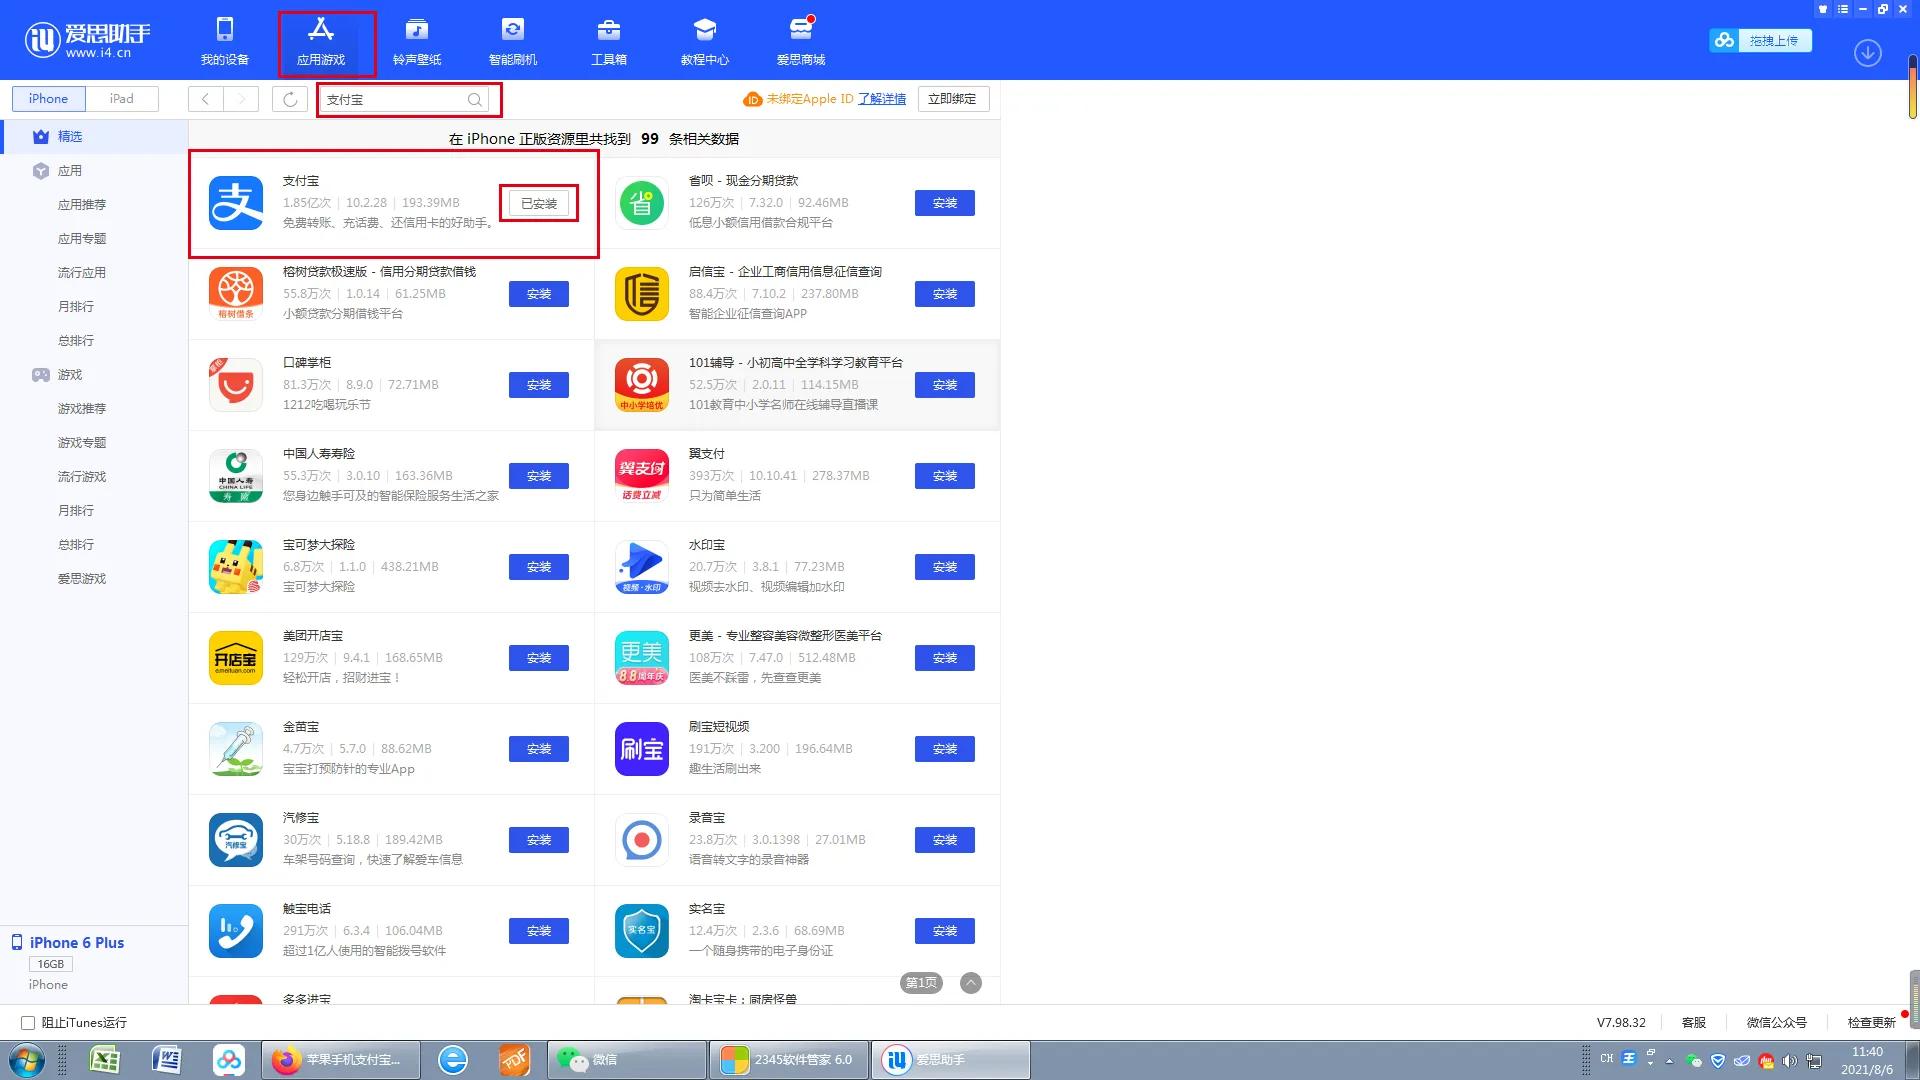Screen dimensions: 1920x1080
Task: Click the back-to-top arrow button
Action: tap(971, 983)
